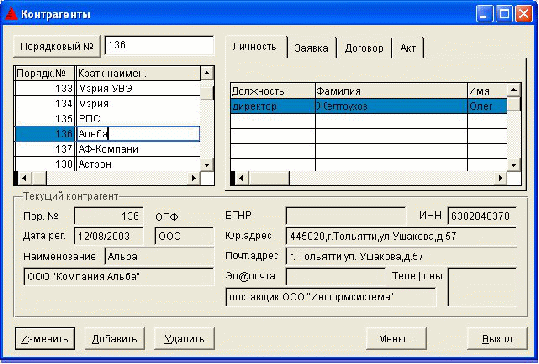The height and width of the screenshot is (364, 539).
Task: Click the 'Добавить' button
Action: point(115,339)
